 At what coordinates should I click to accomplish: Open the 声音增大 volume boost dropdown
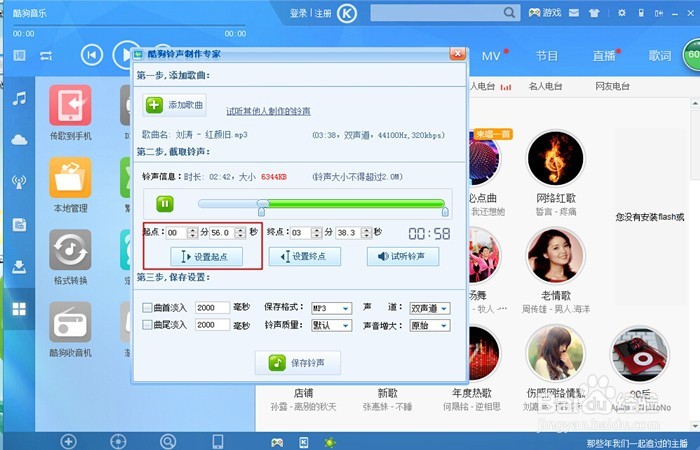(x=430, y=325)
